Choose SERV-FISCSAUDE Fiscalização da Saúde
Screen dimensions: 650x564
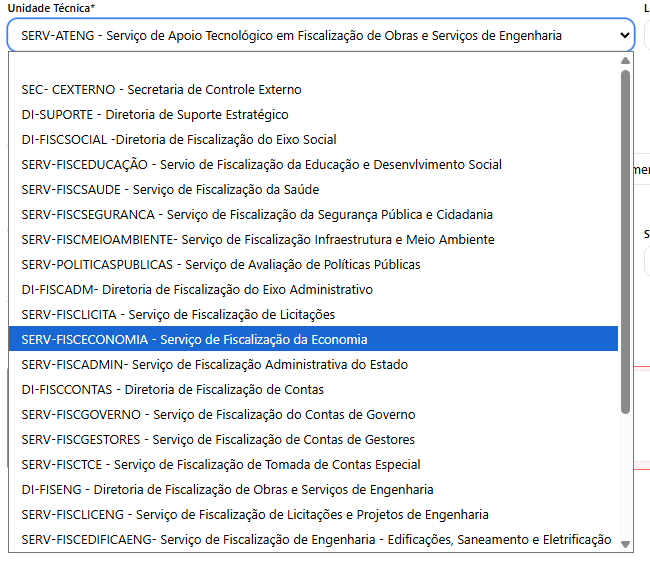(x=170, y=190)
